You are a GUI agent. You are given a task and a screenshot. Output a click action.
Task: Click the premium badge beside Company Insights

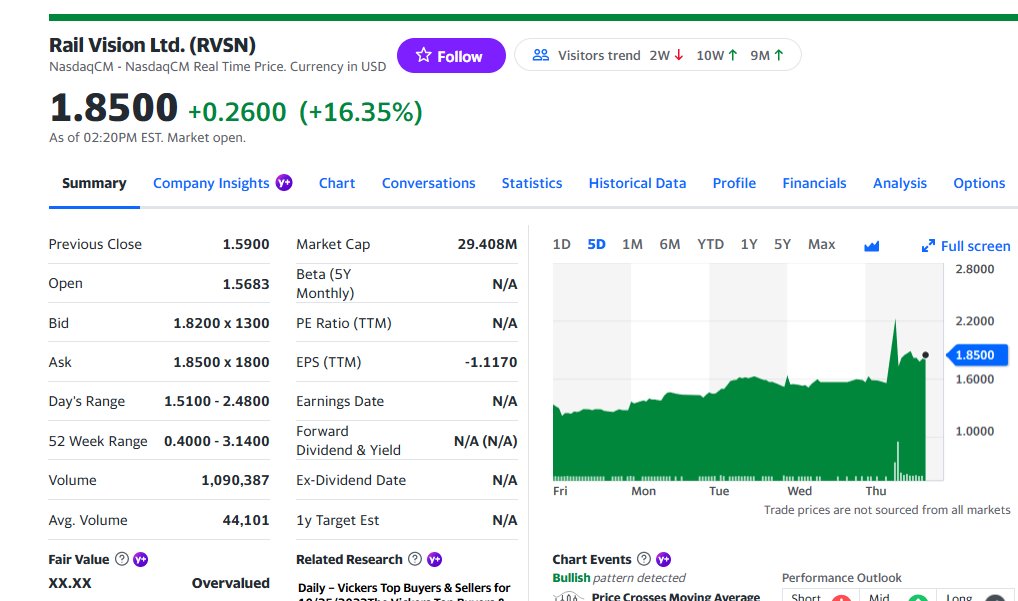[x=284, y=182]
